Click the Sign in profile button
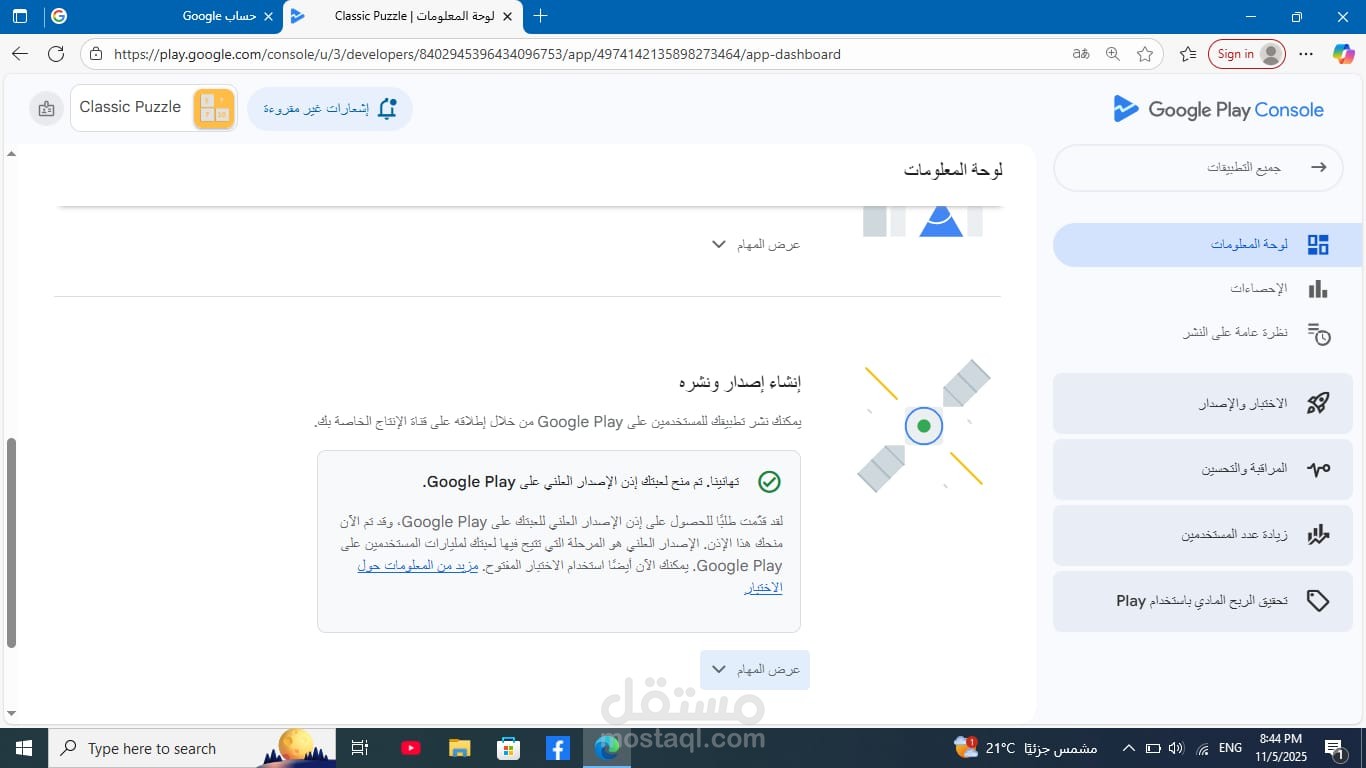 click(x=1247, y=54)
